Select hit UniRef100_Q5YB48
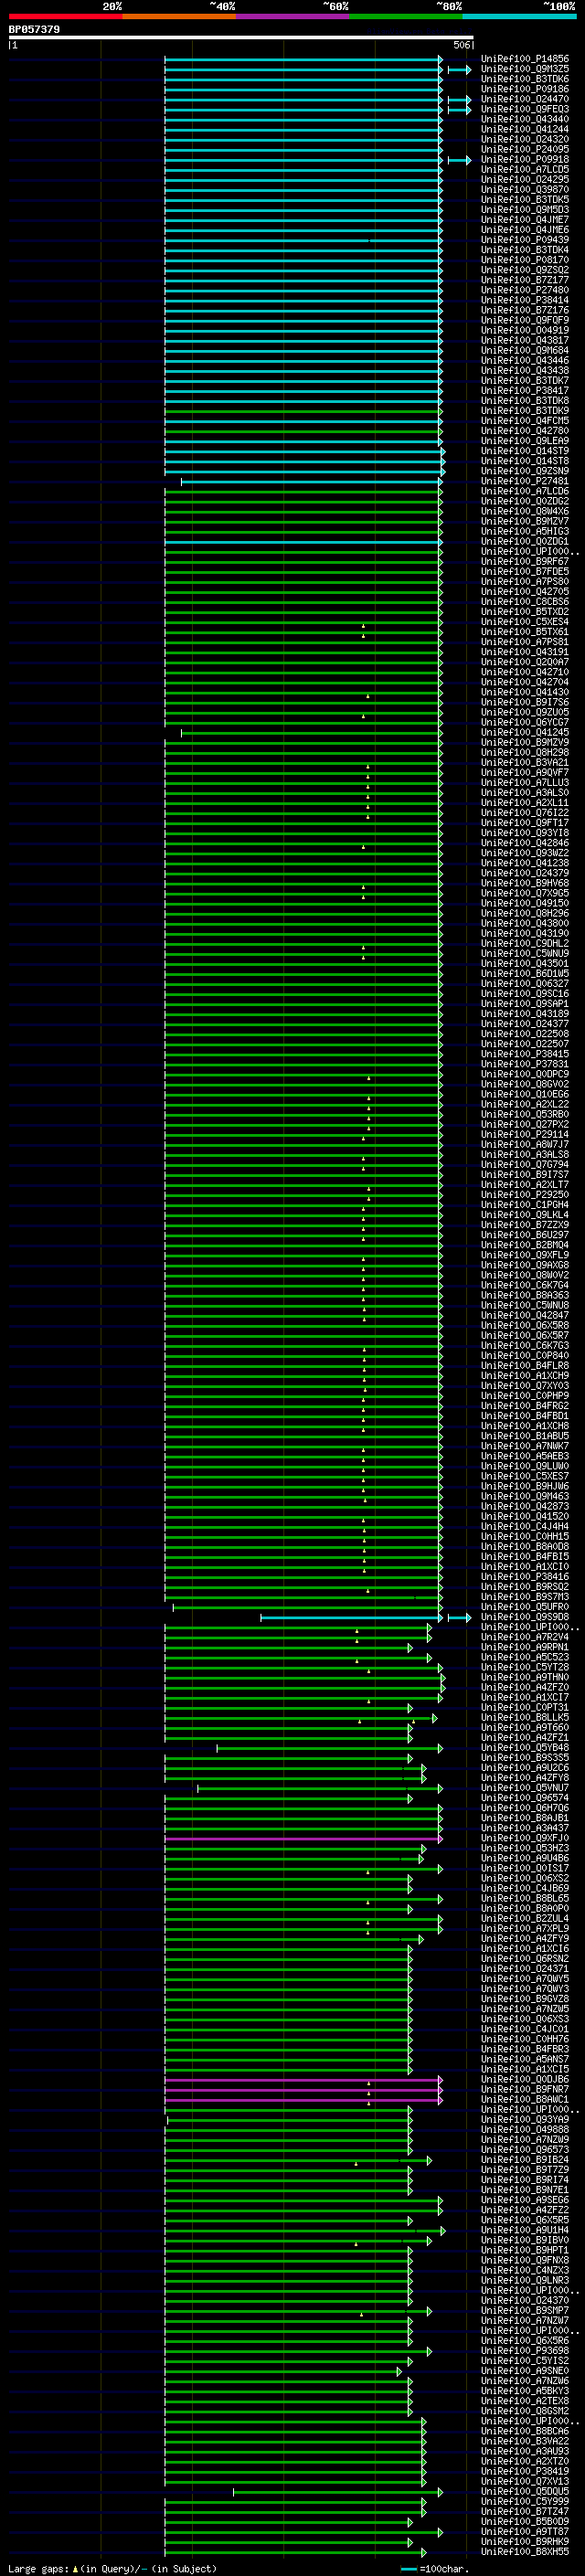Image resolution: width=585 pixels, height=2576 pixels. (524, 1748)
